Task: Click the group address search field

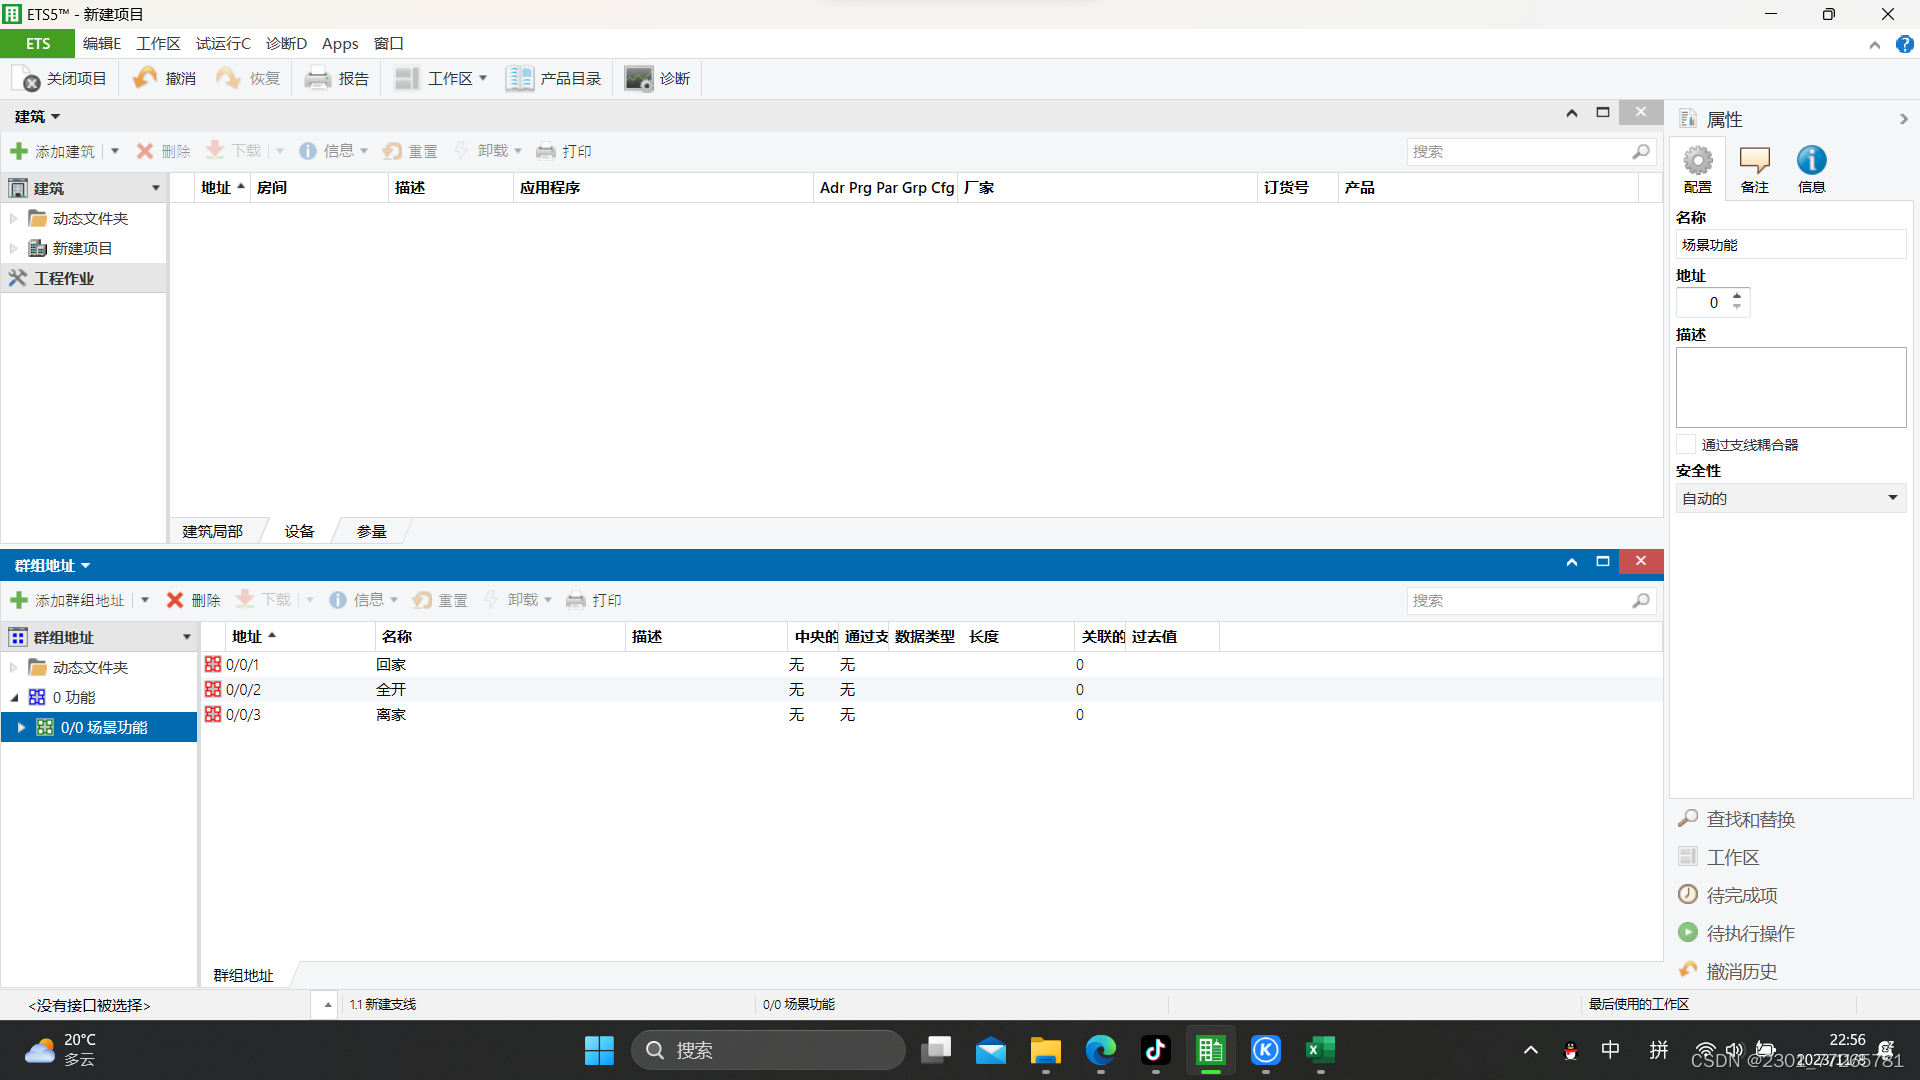Action: click(1519, 601)
